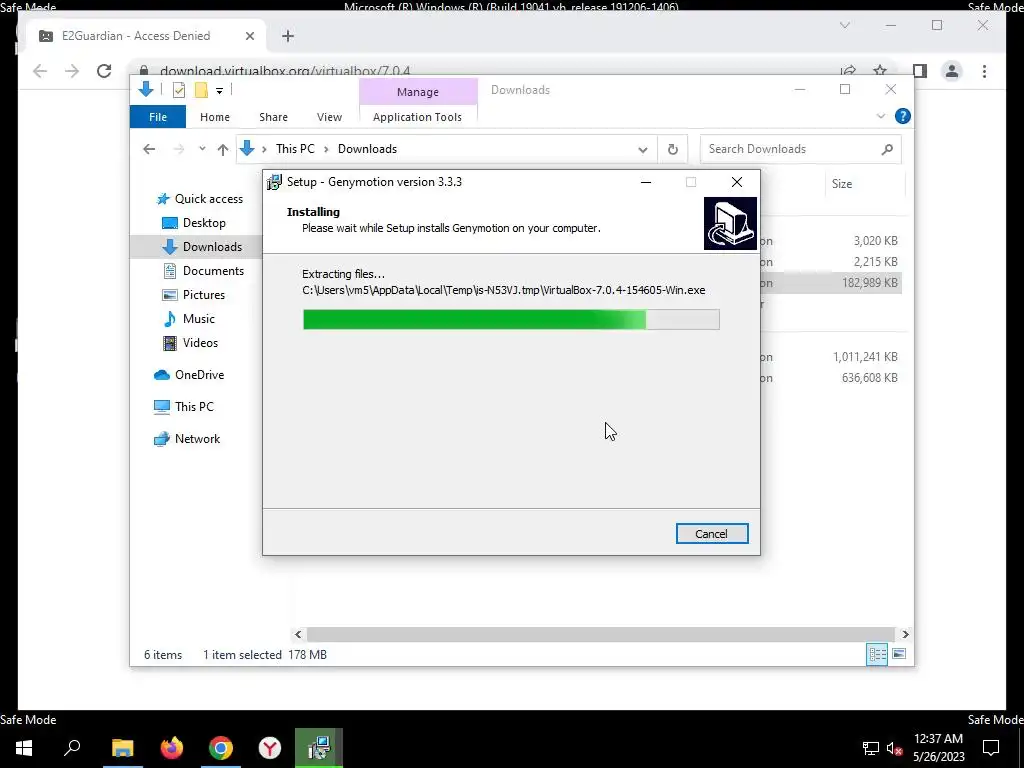The width and height of the screenshot is (1024, 768).
Task: Customize the Quick Access Toolbar dropdown
Action: click(219, 91)
